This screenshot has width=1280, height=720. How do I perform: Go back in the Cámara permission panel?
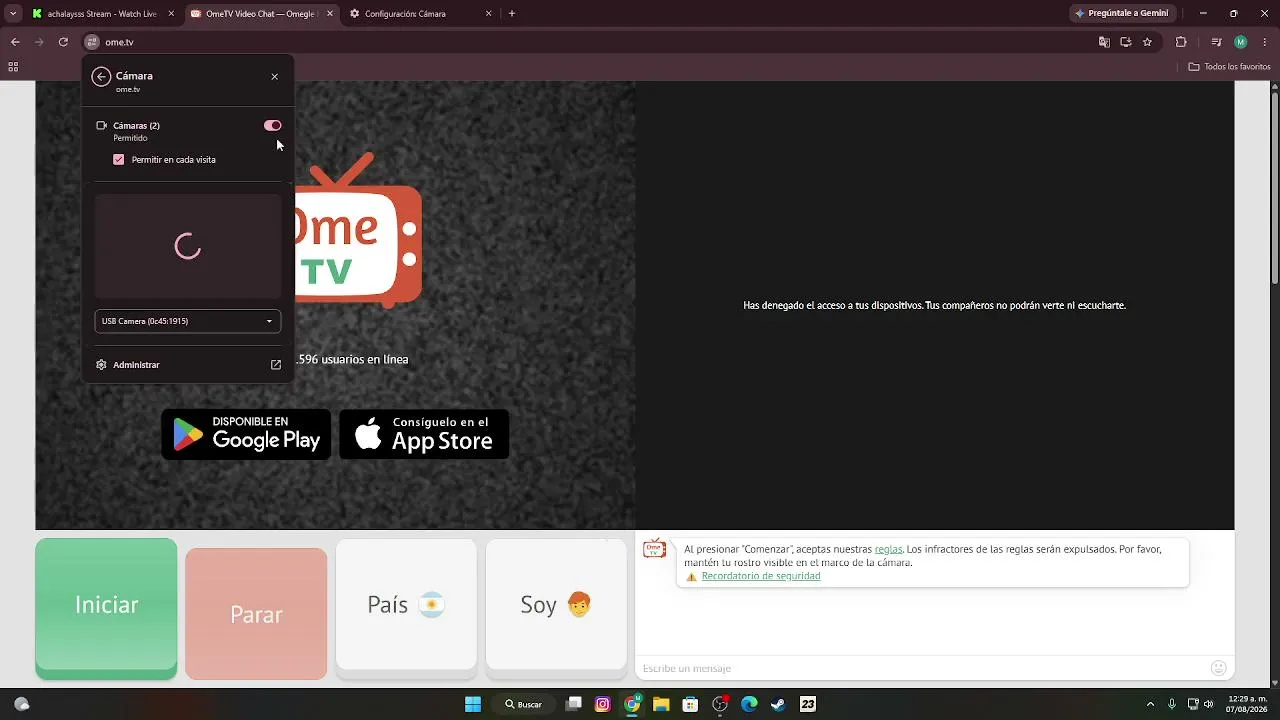click(100, 77)
